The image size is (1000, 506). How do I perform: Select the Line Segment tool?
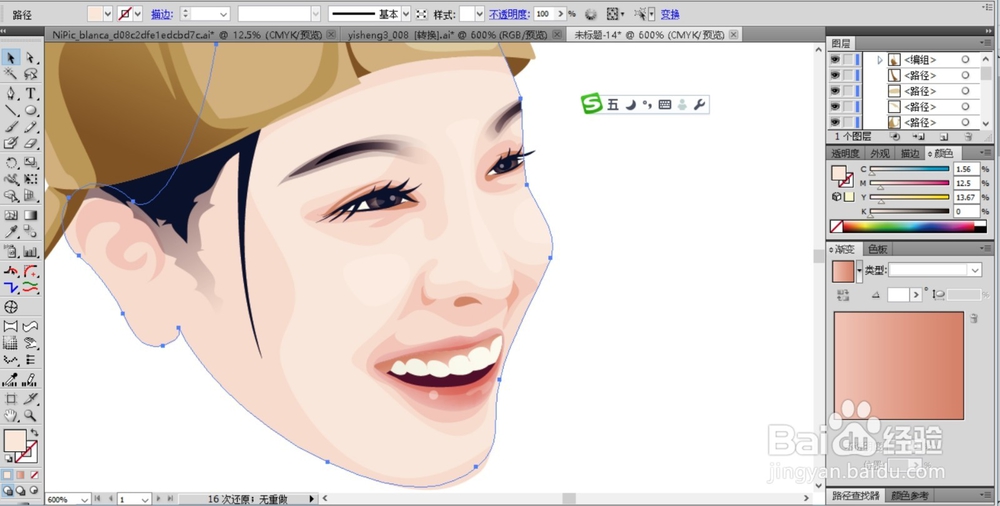(x=11, y=110)
